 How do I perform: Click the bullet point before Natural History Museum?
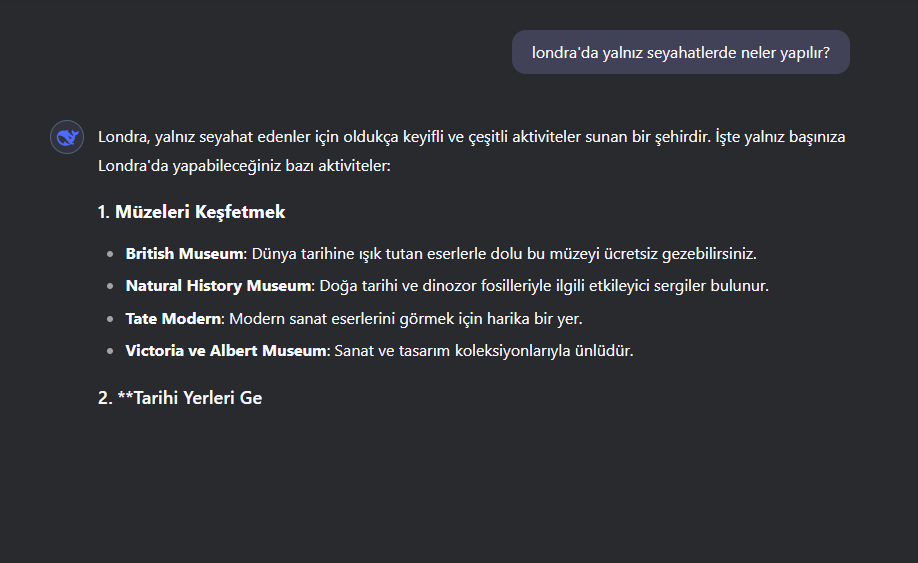coord(110,286)
